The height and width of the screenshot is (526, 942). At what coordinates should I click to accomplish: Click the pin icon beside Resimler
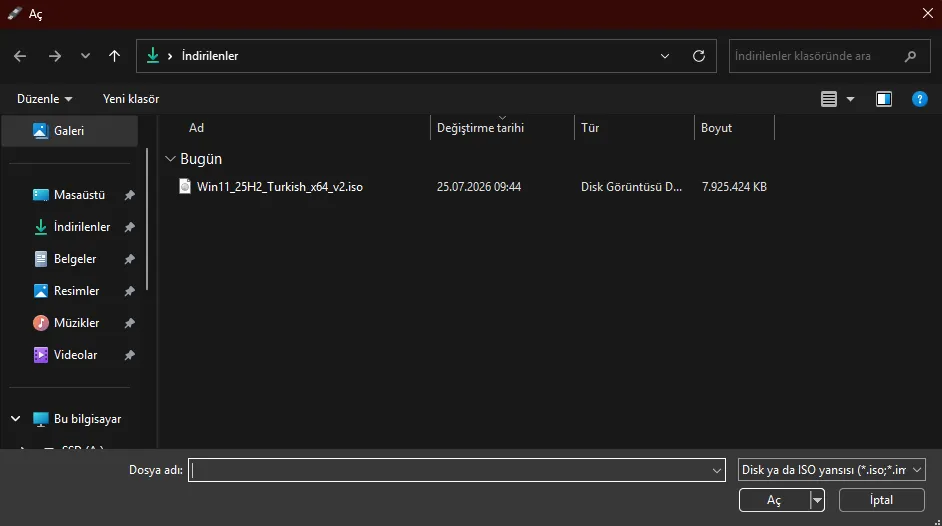pos(129,291)
